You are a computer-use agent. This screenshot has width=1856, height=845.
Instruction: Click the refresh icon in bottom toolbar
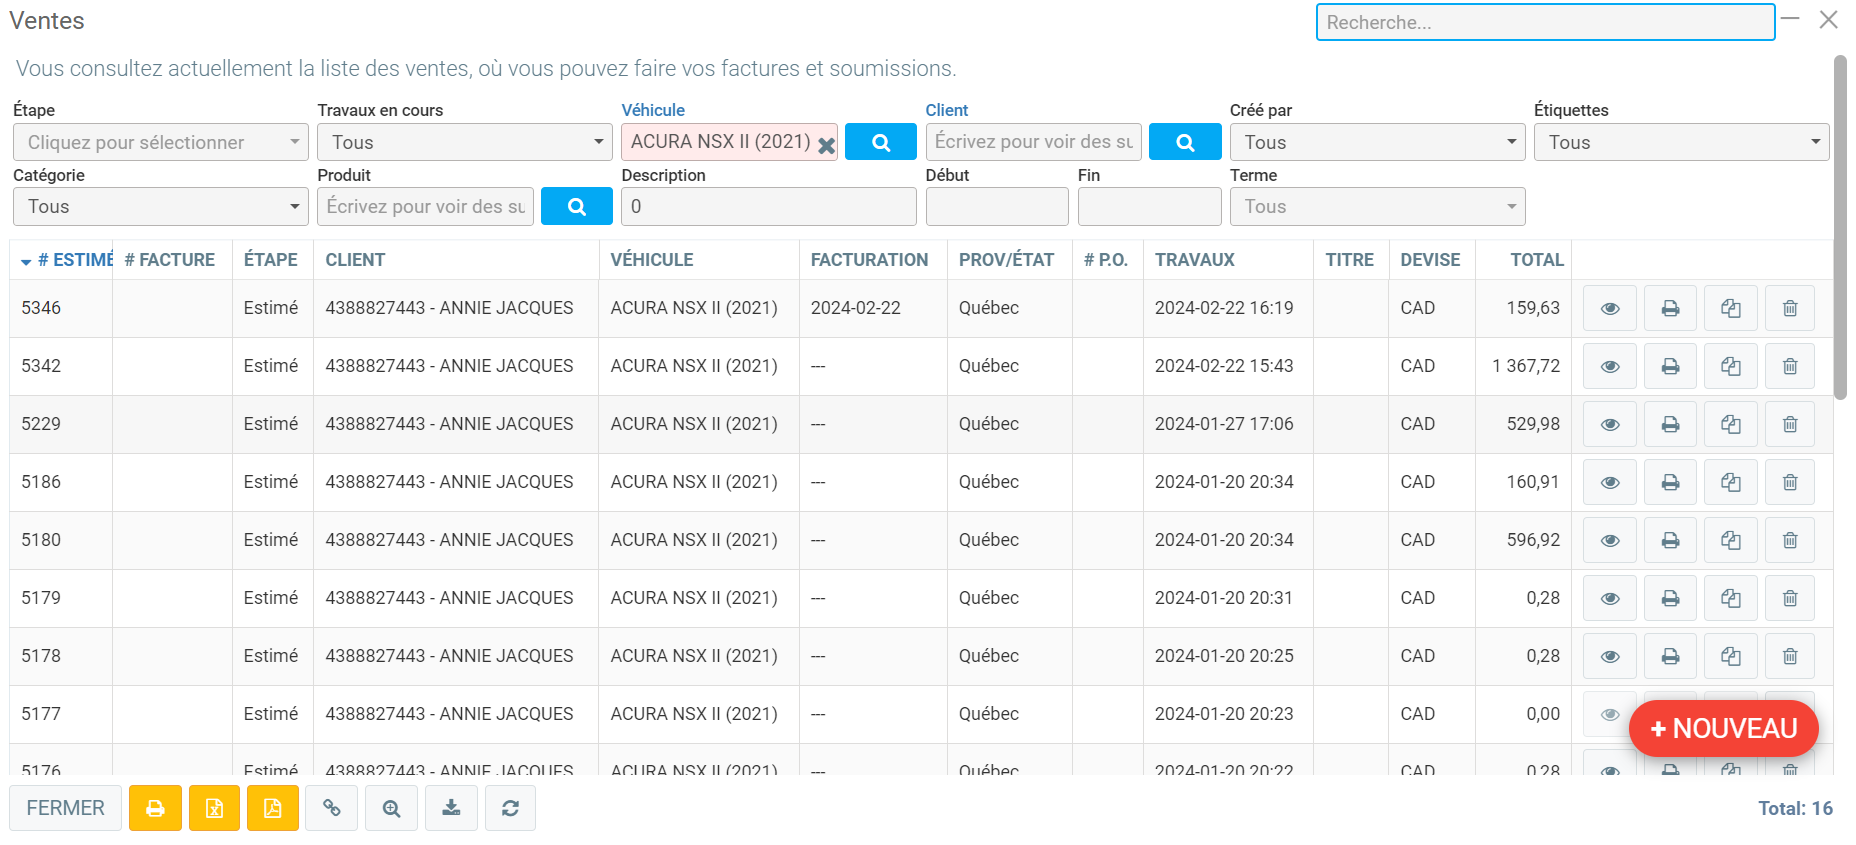tap(510, 808)
